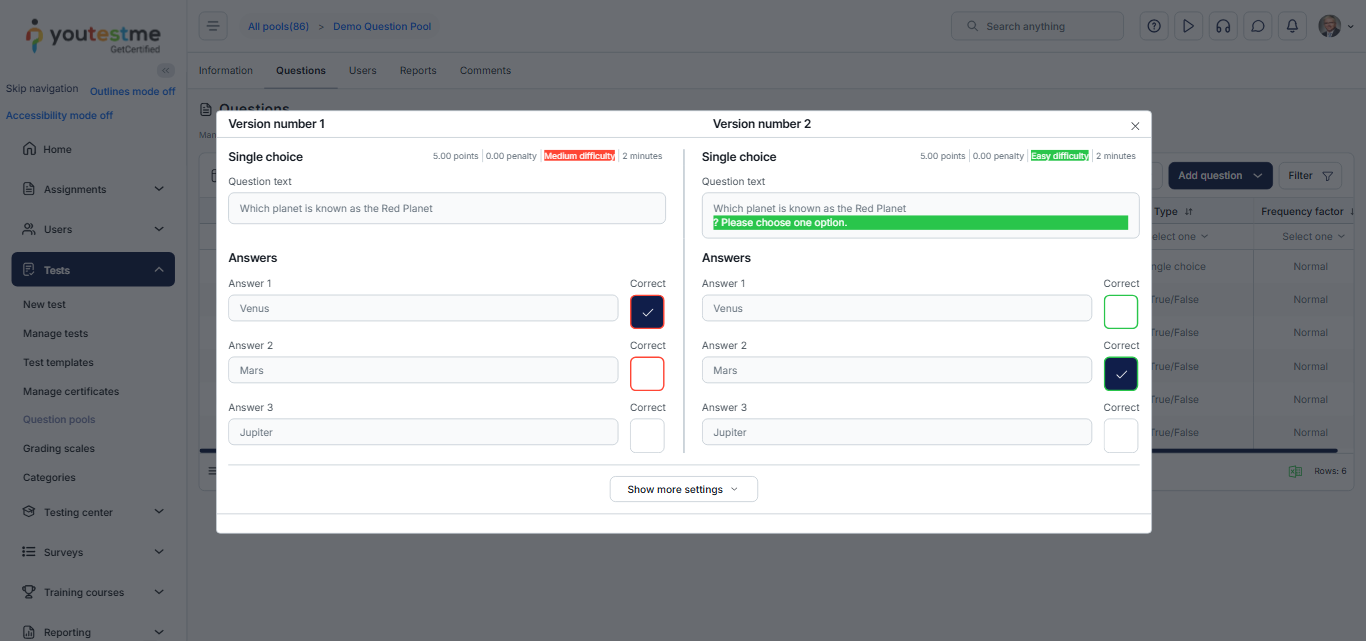Click the Easy difficulty label
1366x641 pixels.
[1060, 156]
